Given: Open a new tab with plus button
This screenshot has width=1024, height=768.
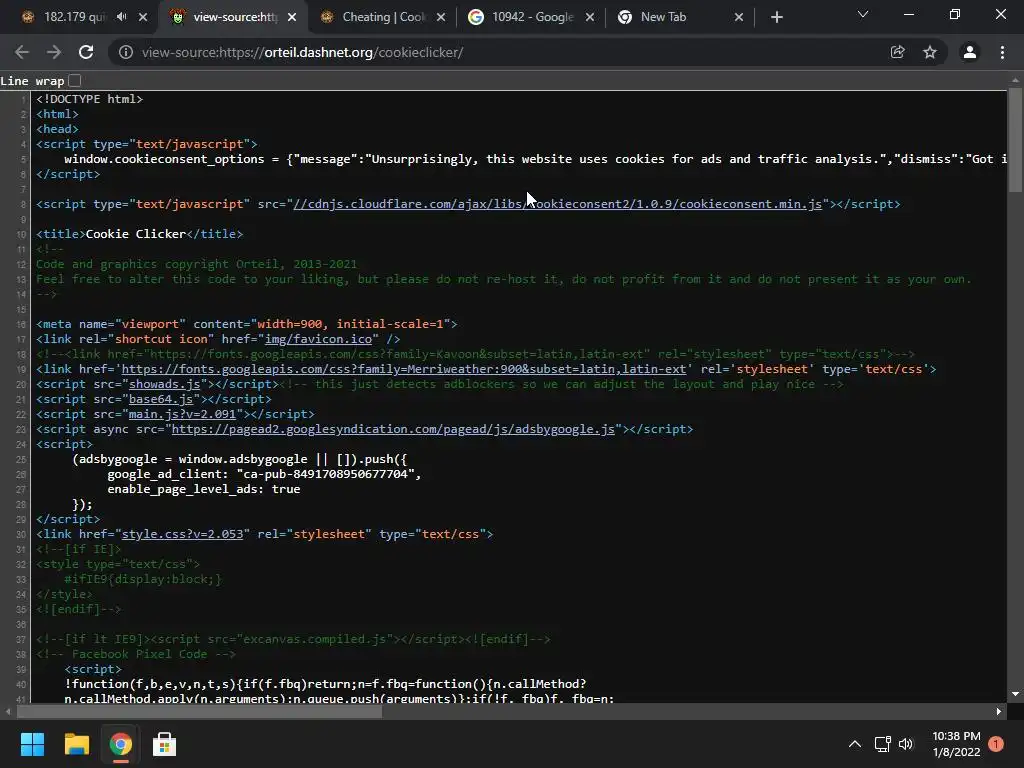Looking at the screenshot, I should (x=776, y=17).
